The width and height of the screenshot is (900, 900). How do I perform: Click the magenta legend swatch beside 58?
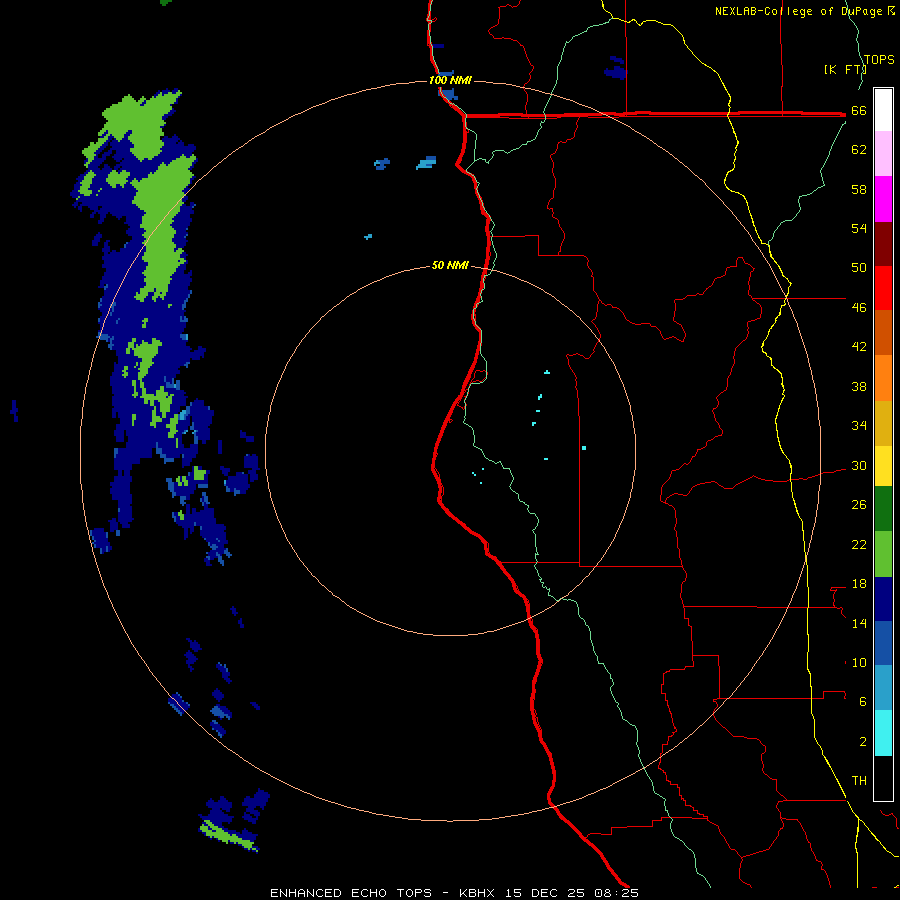[x=883, y=199]
